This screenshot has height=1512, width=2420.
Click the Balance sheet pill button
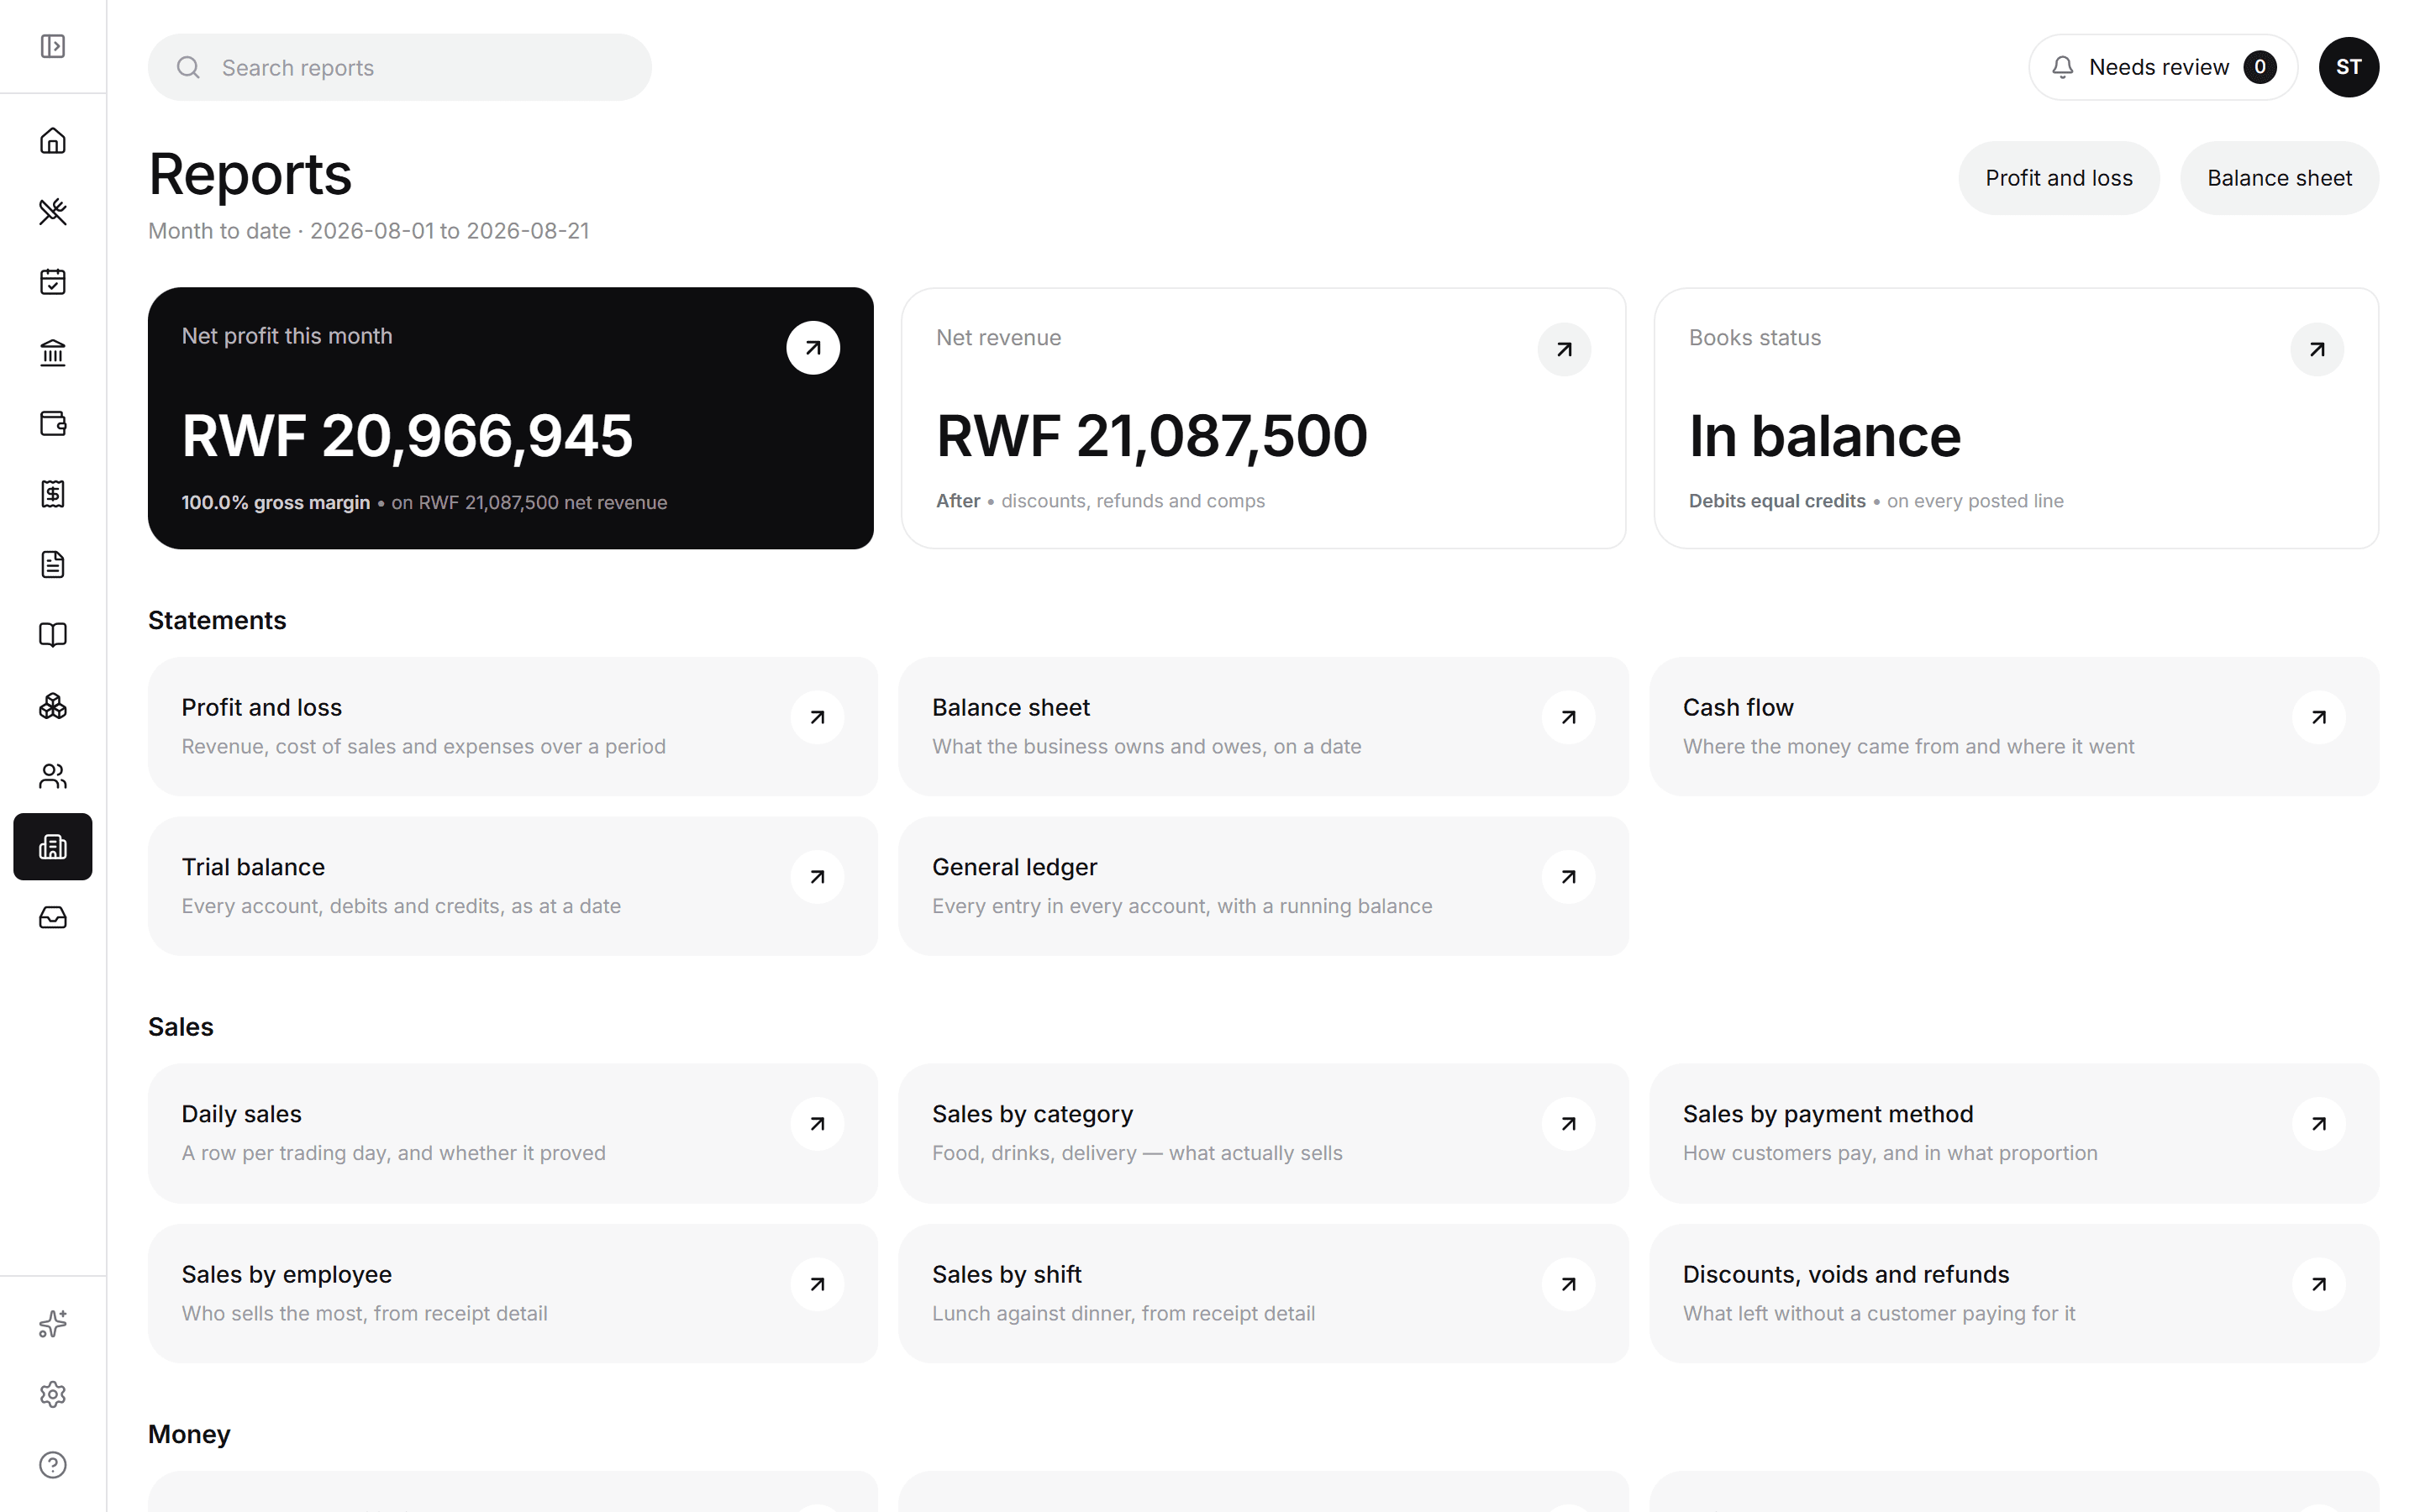coord(2279,178)
